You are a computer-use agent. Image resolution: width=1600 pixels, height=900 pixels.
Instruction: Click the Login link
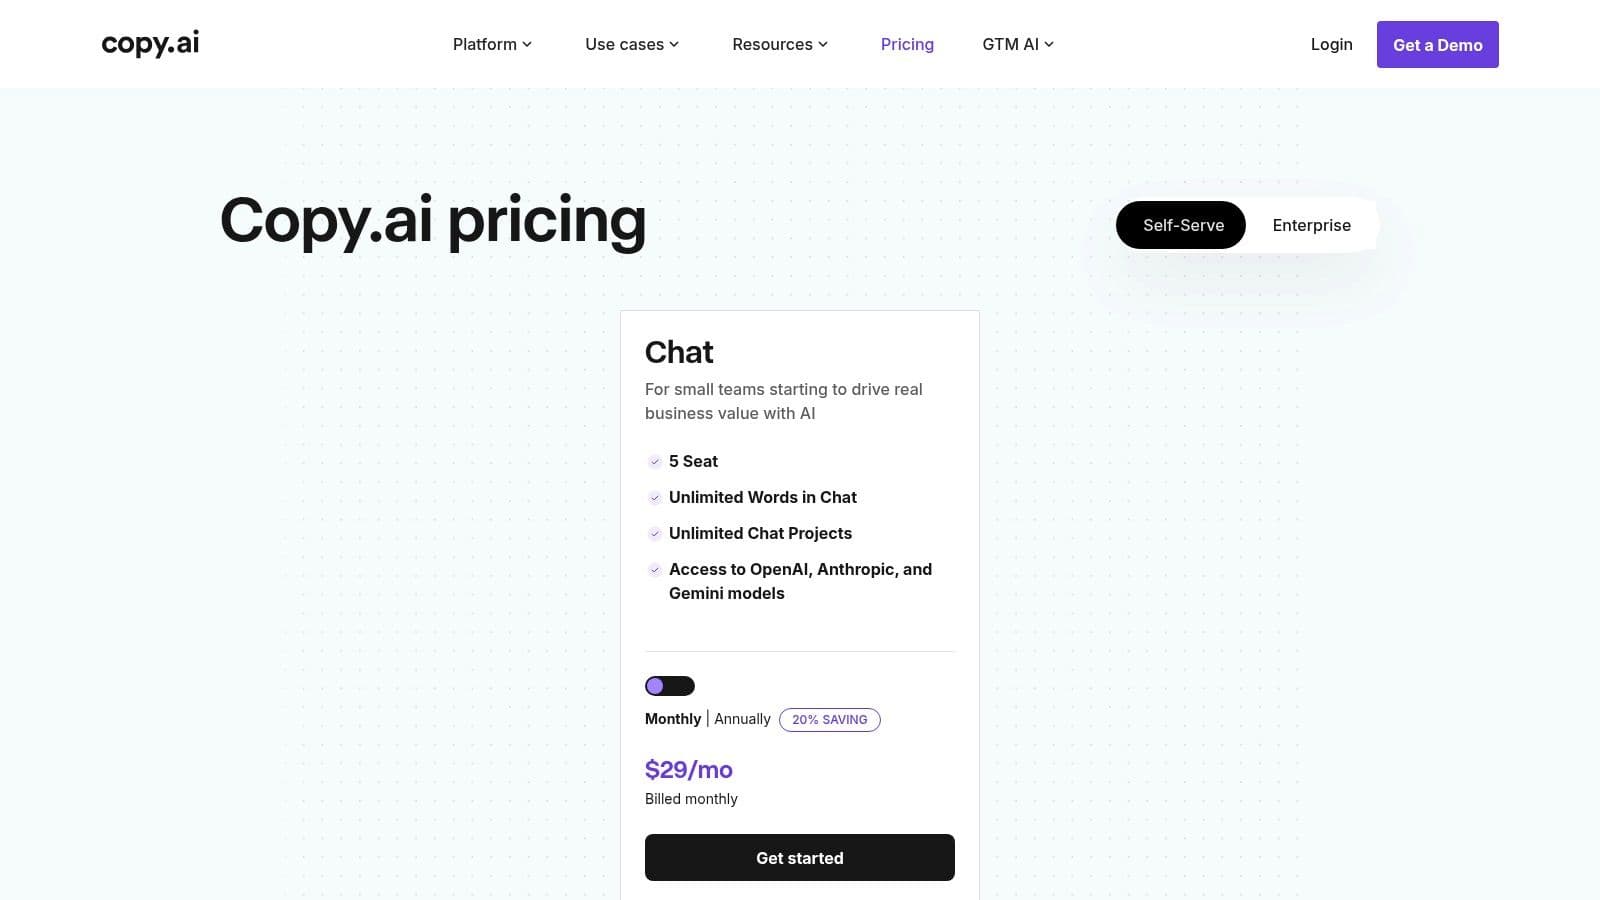coord(1331,44)
